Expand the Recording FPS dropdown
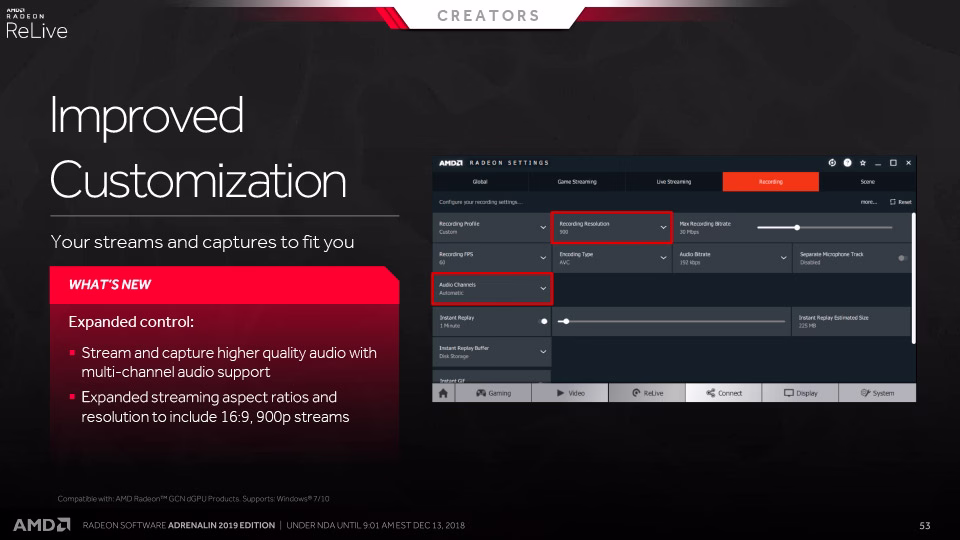 pos(492,258)
